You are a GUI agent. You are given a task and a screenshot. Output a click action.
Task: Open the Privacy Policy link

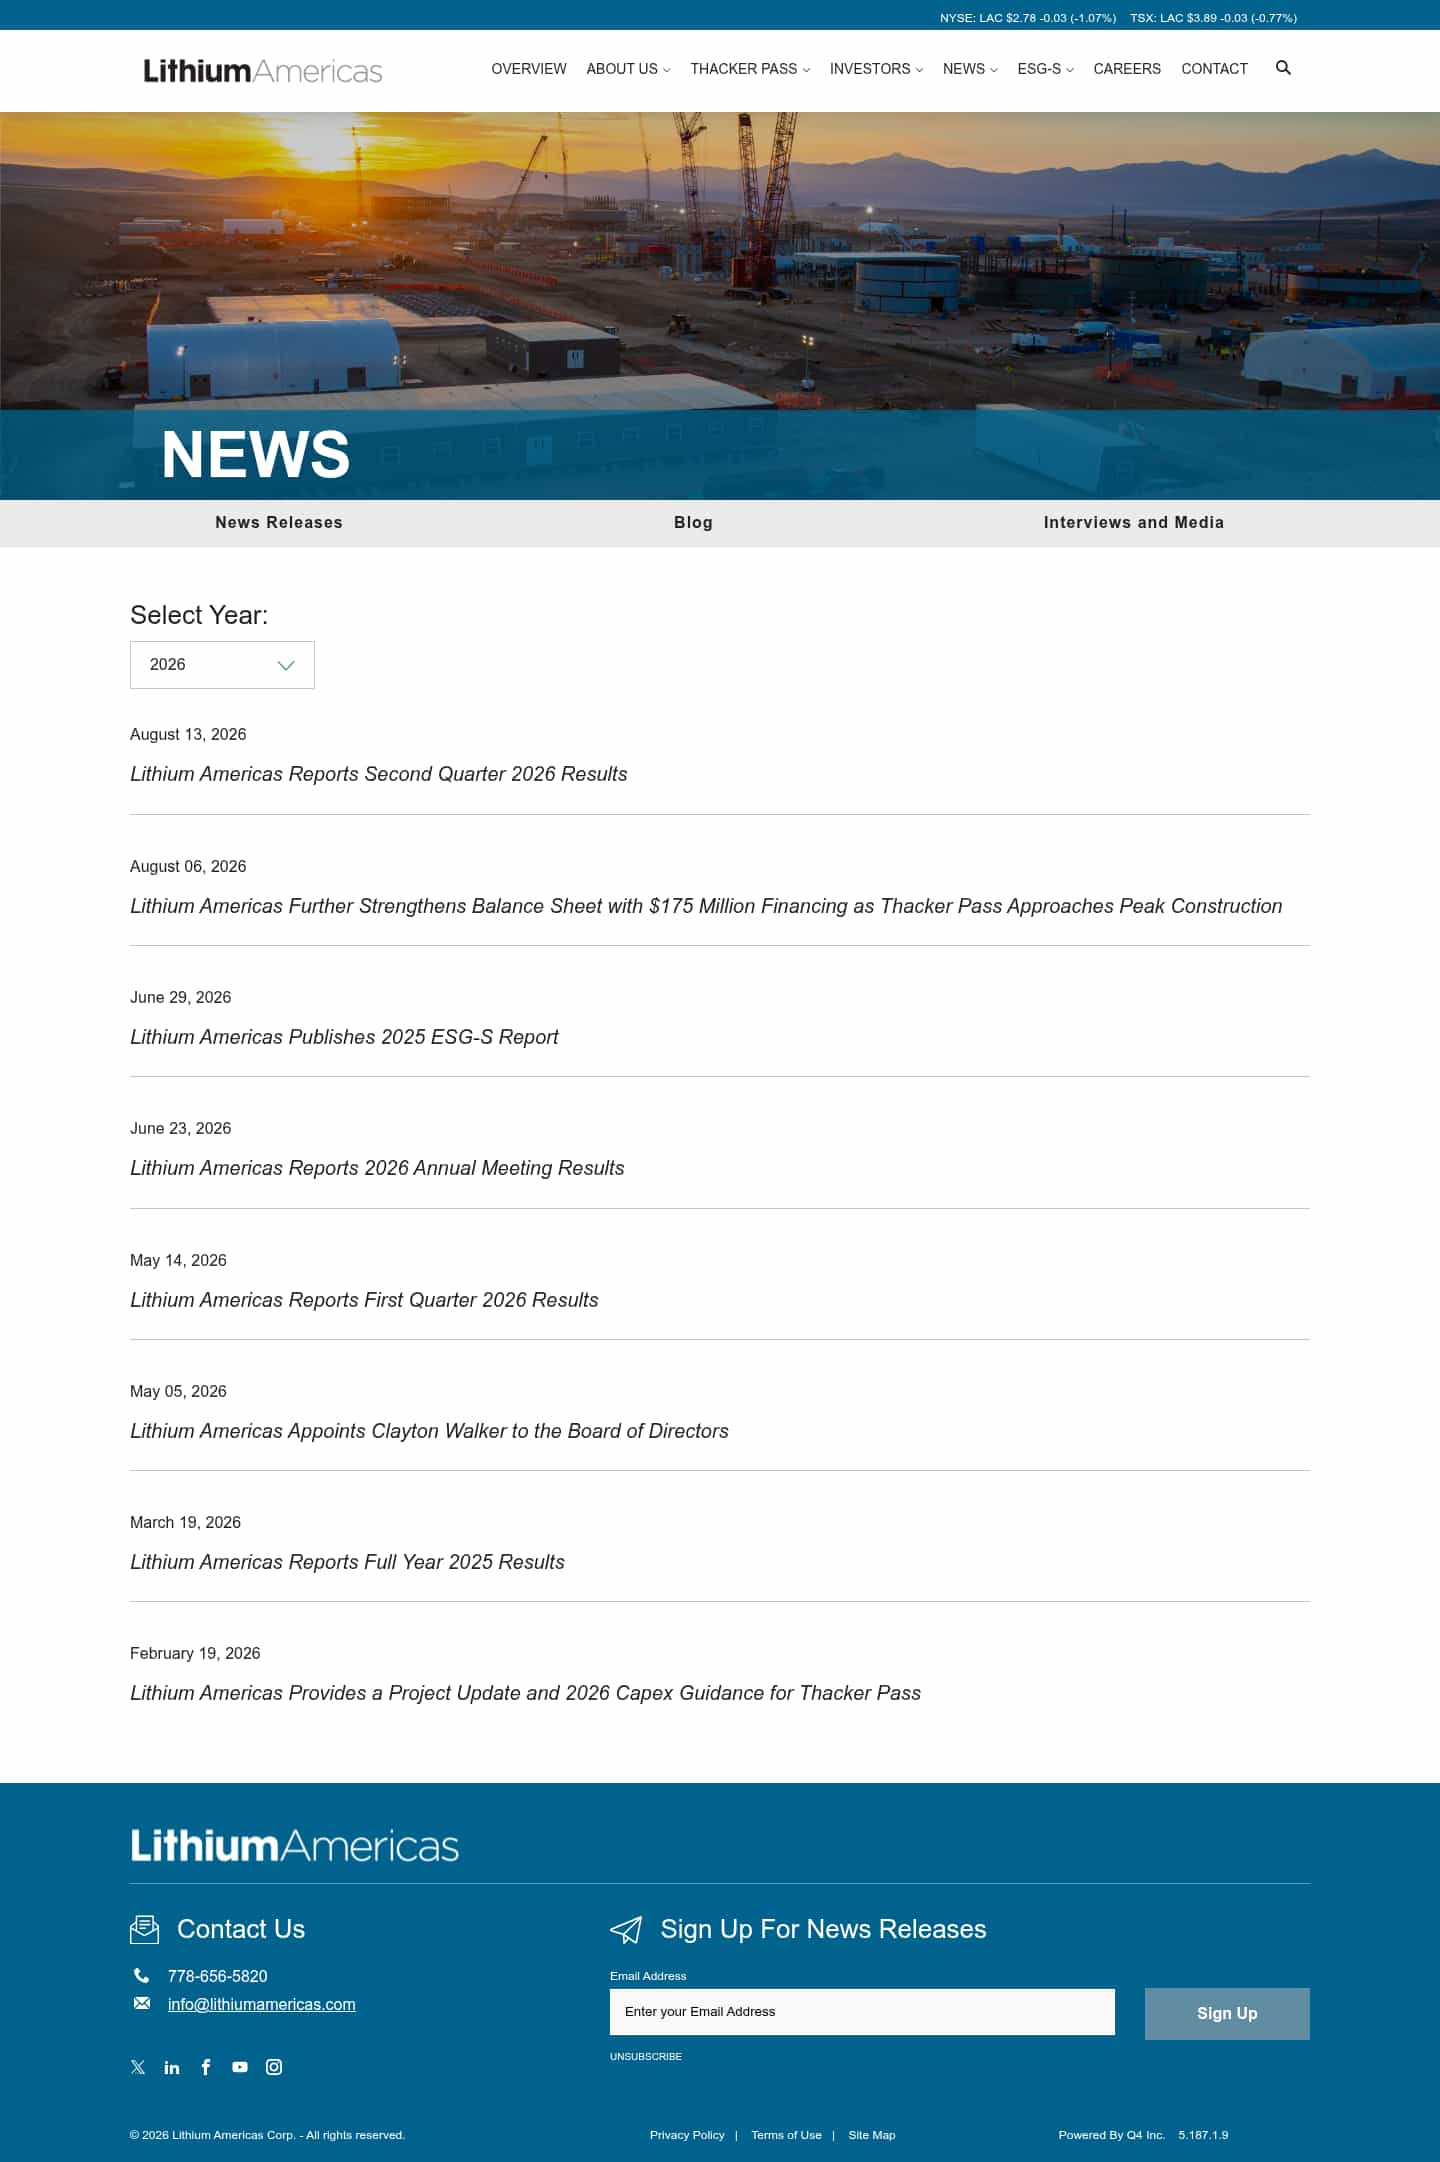(687, 2135)
